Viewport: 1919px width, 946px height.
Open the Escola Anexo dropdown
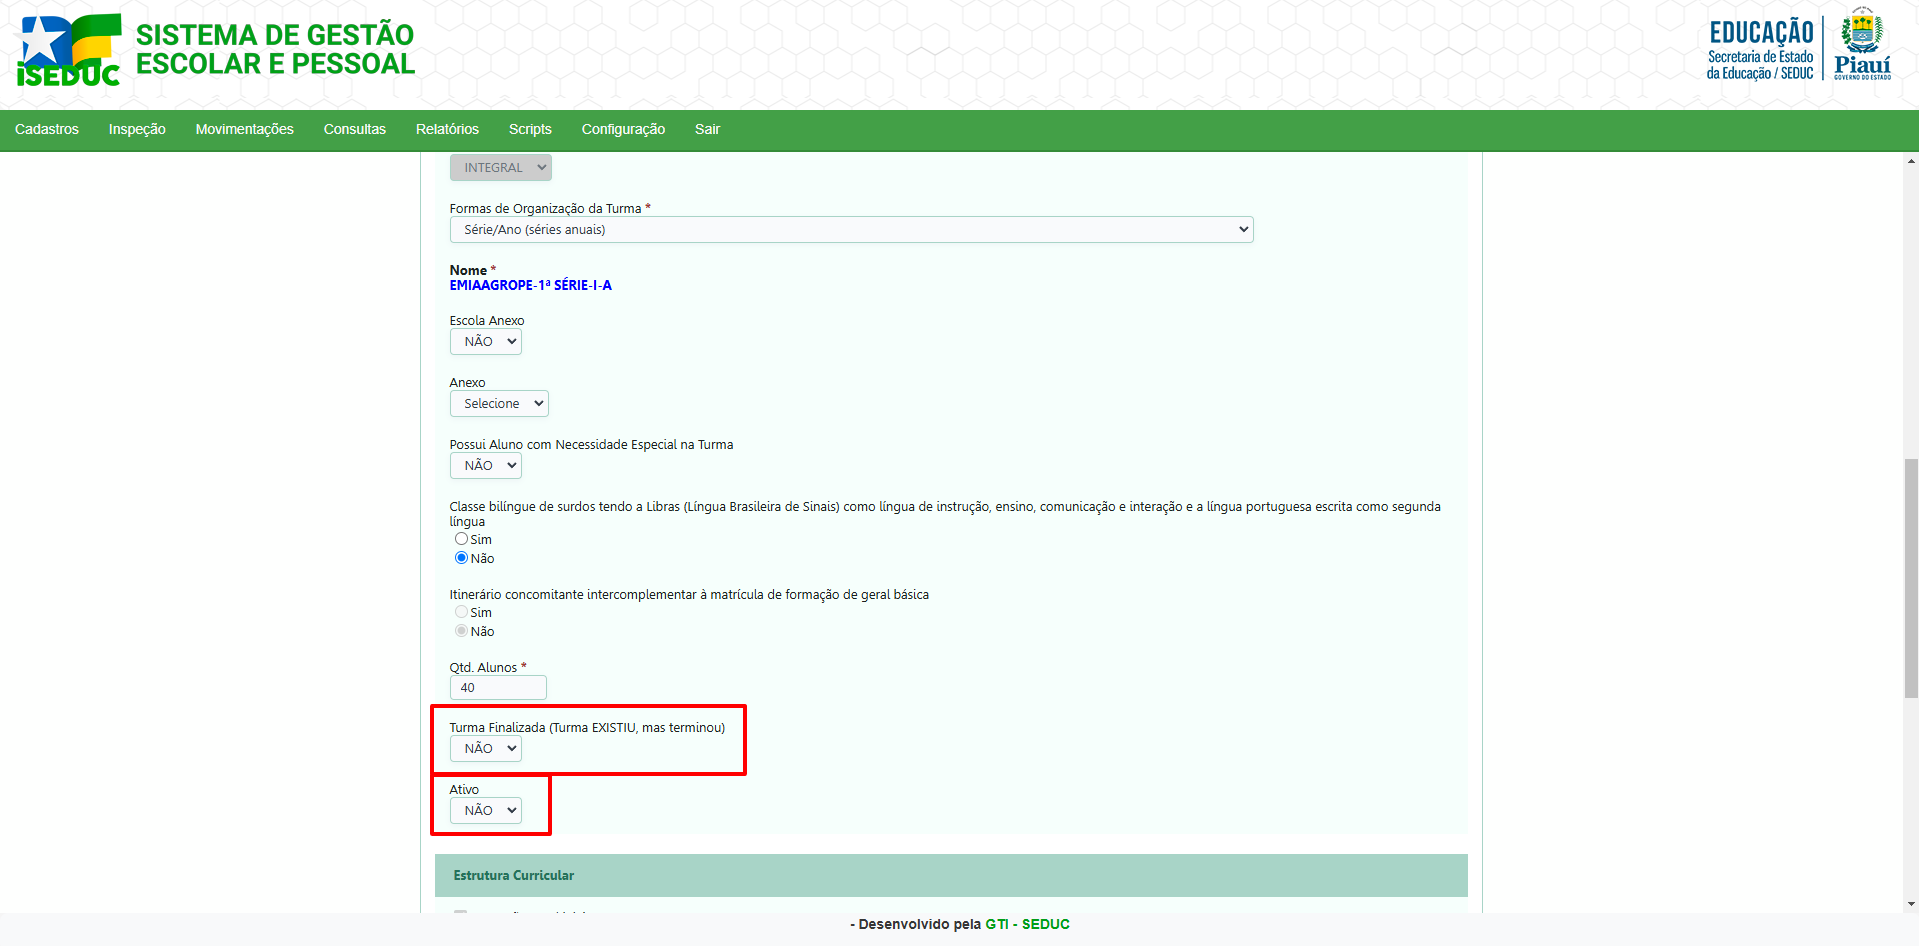pos(486,342)
